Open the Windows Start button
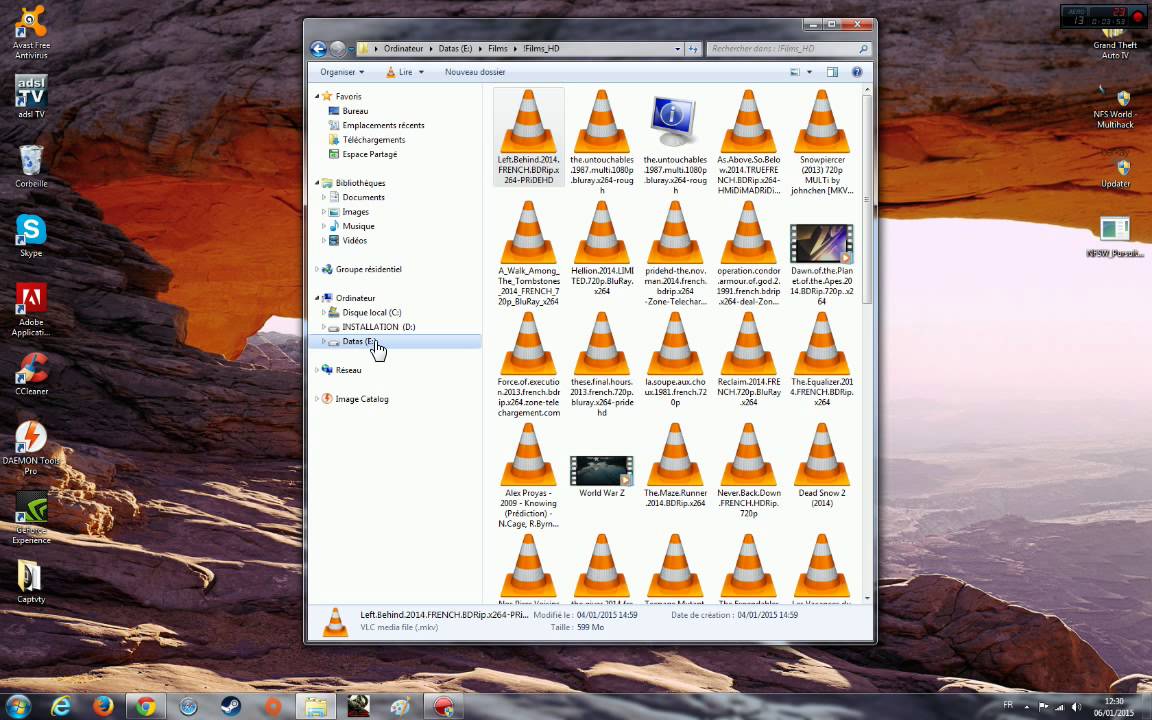This screenshot has width=1152, height=720. 18,706
